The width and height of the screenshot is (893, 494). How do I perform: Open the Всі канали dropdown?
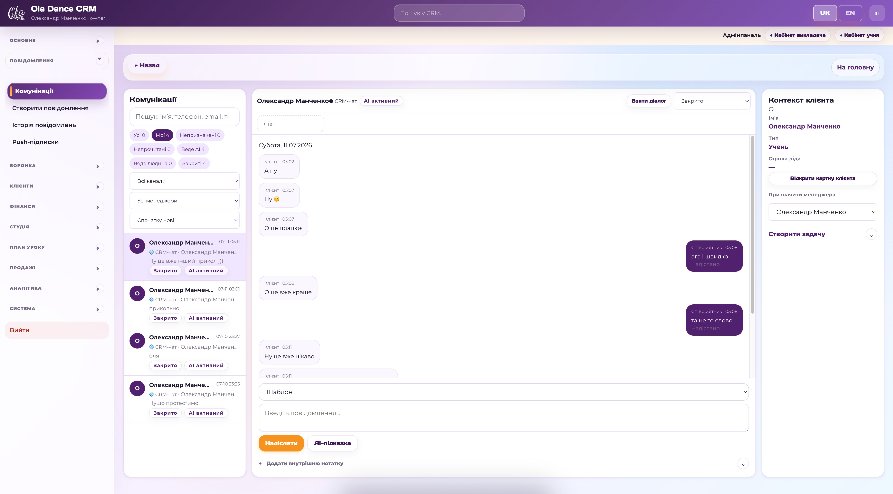pos(184,181)
